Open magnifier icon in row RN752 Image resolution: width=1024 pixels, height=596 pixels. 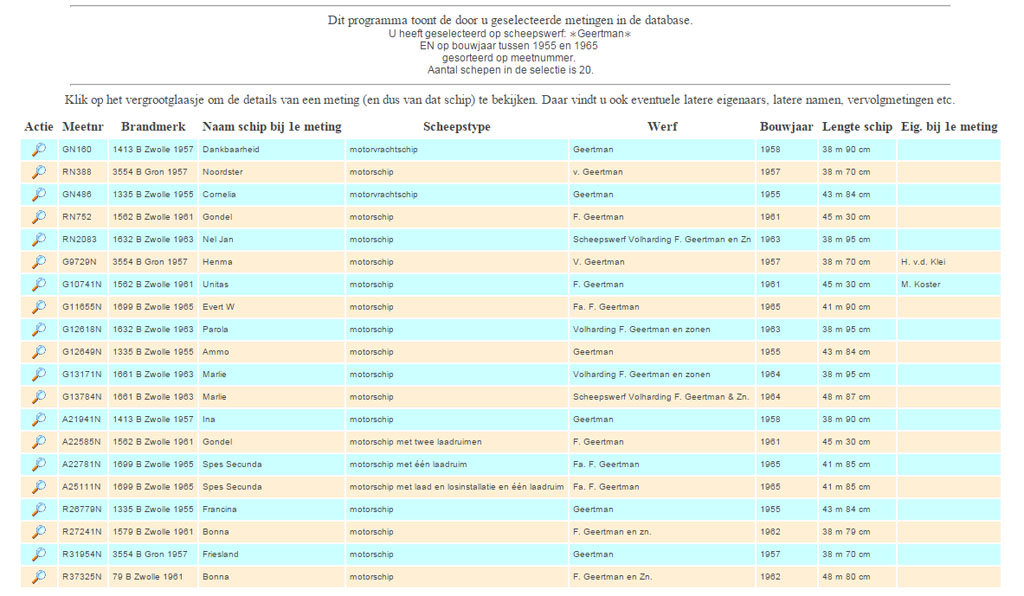click(38, 217)
